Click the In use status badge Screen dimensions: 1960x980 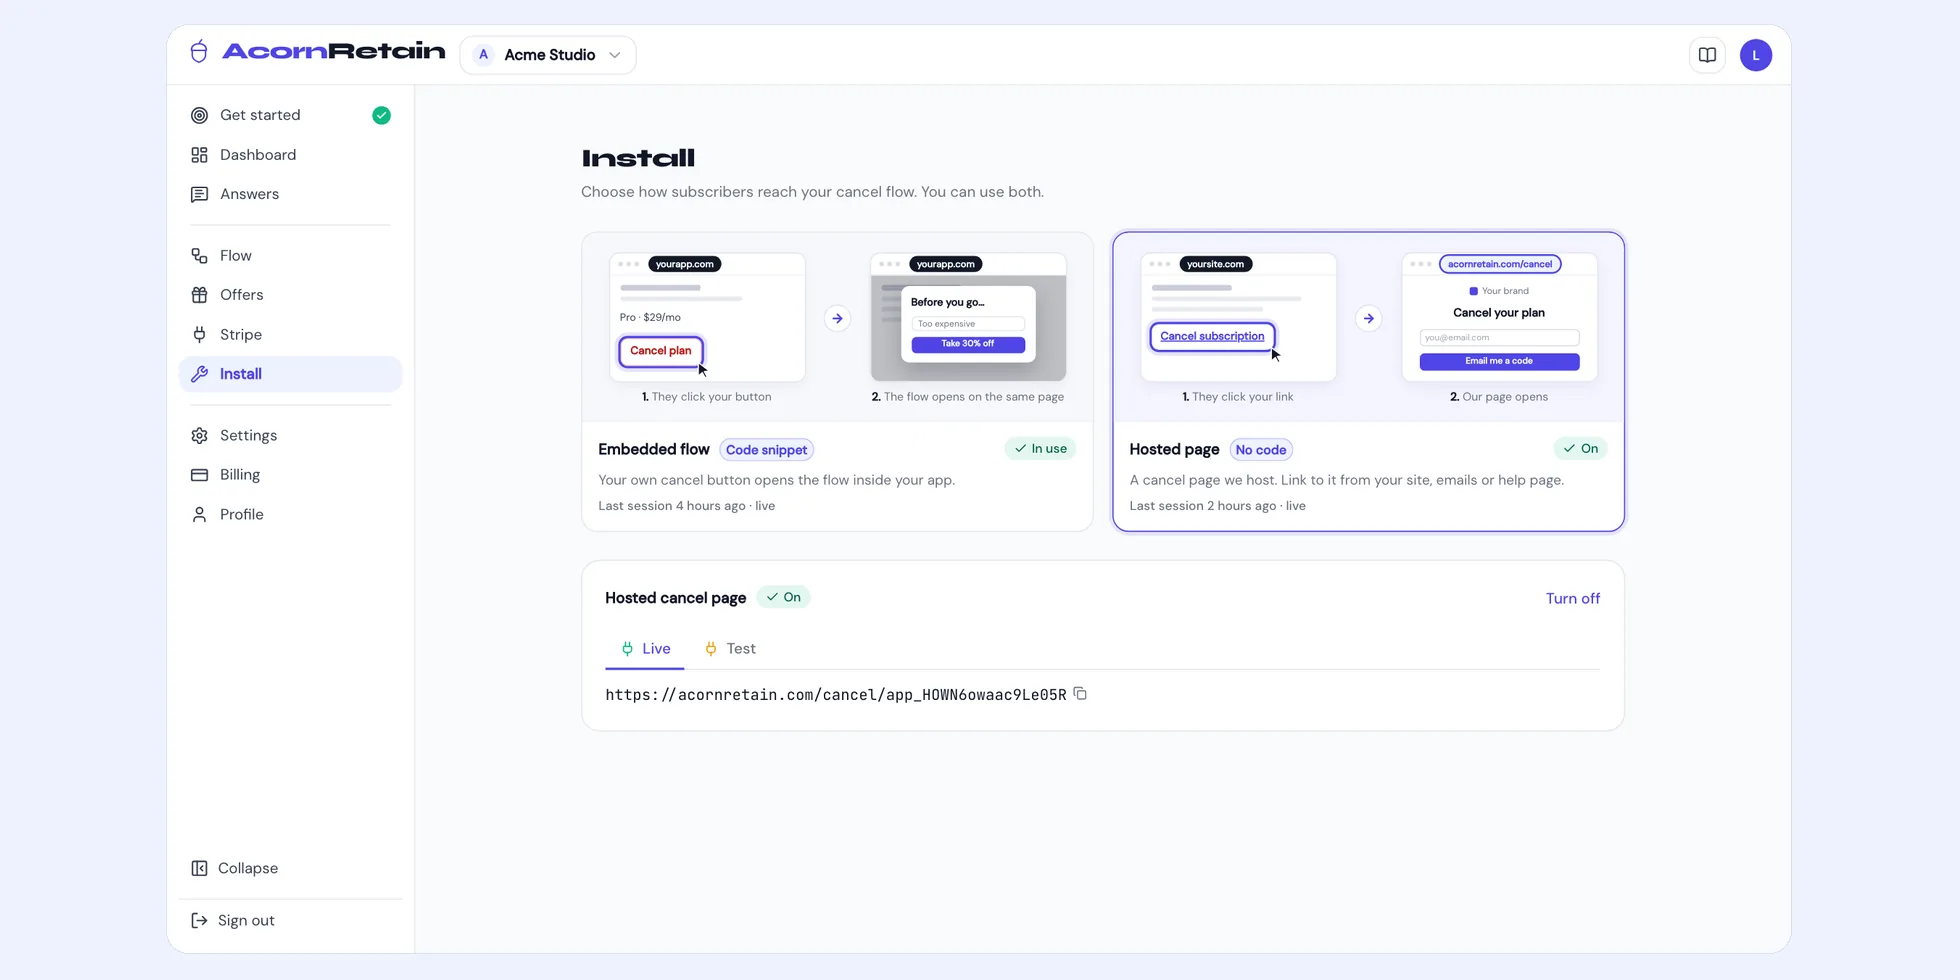[1040, 448]
